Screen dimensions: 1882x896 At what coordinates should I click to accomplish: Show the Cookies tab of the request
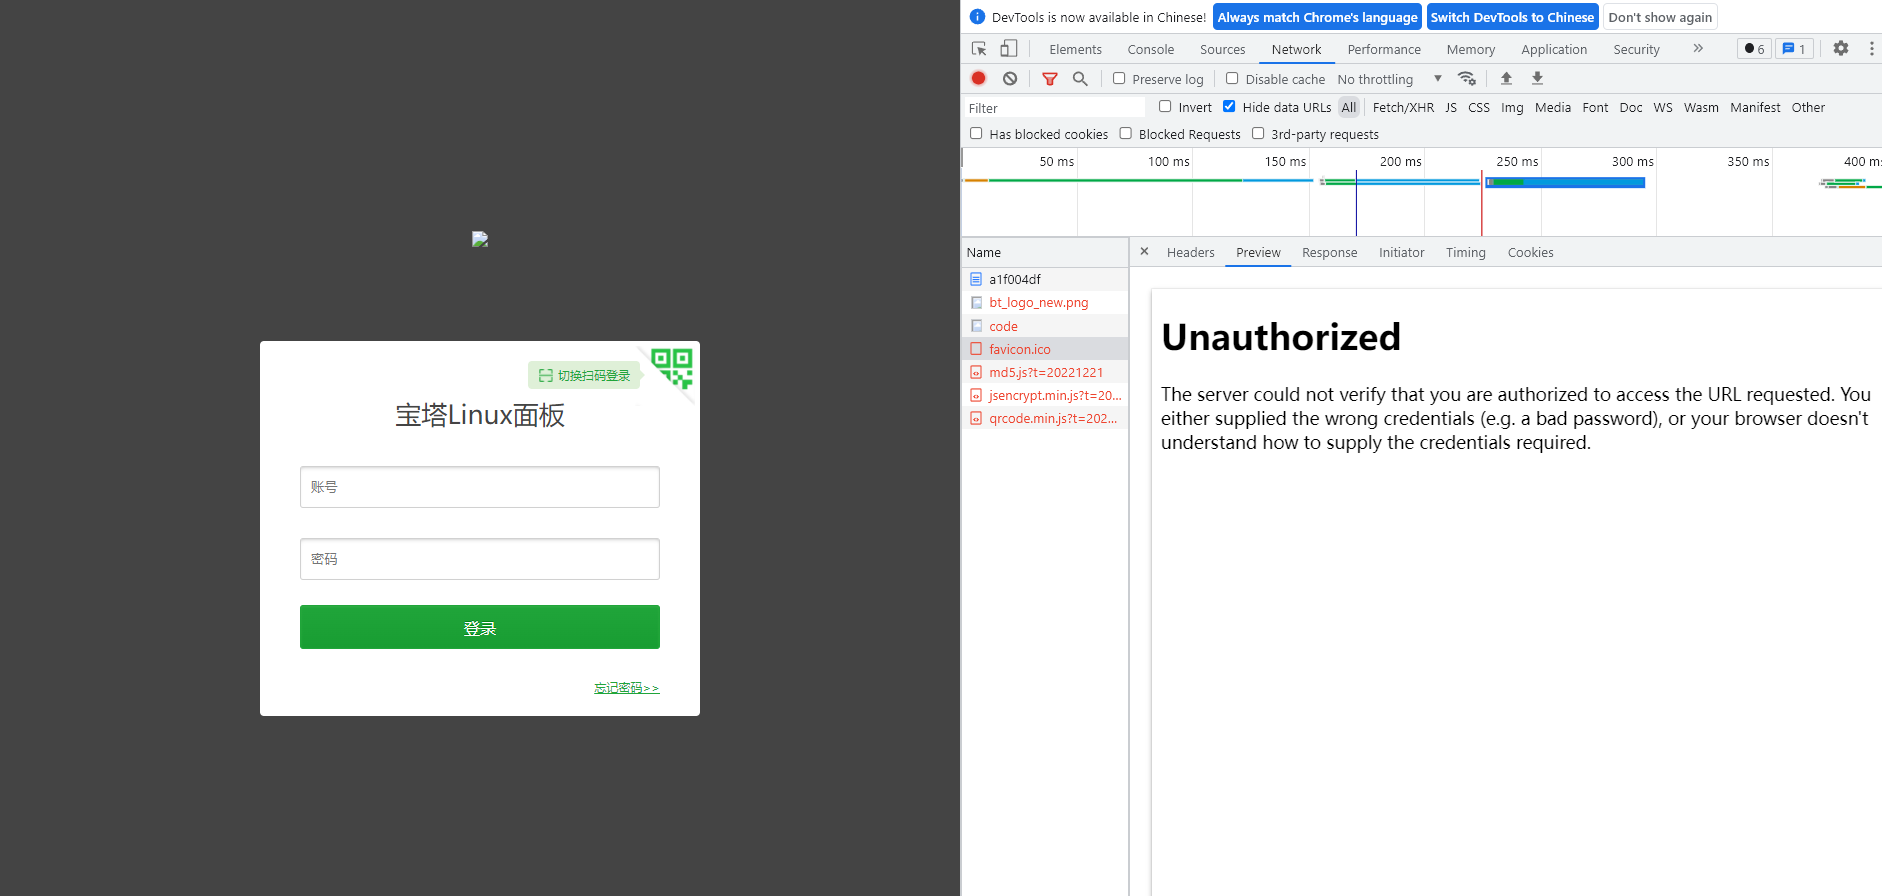click(1531, 252)
